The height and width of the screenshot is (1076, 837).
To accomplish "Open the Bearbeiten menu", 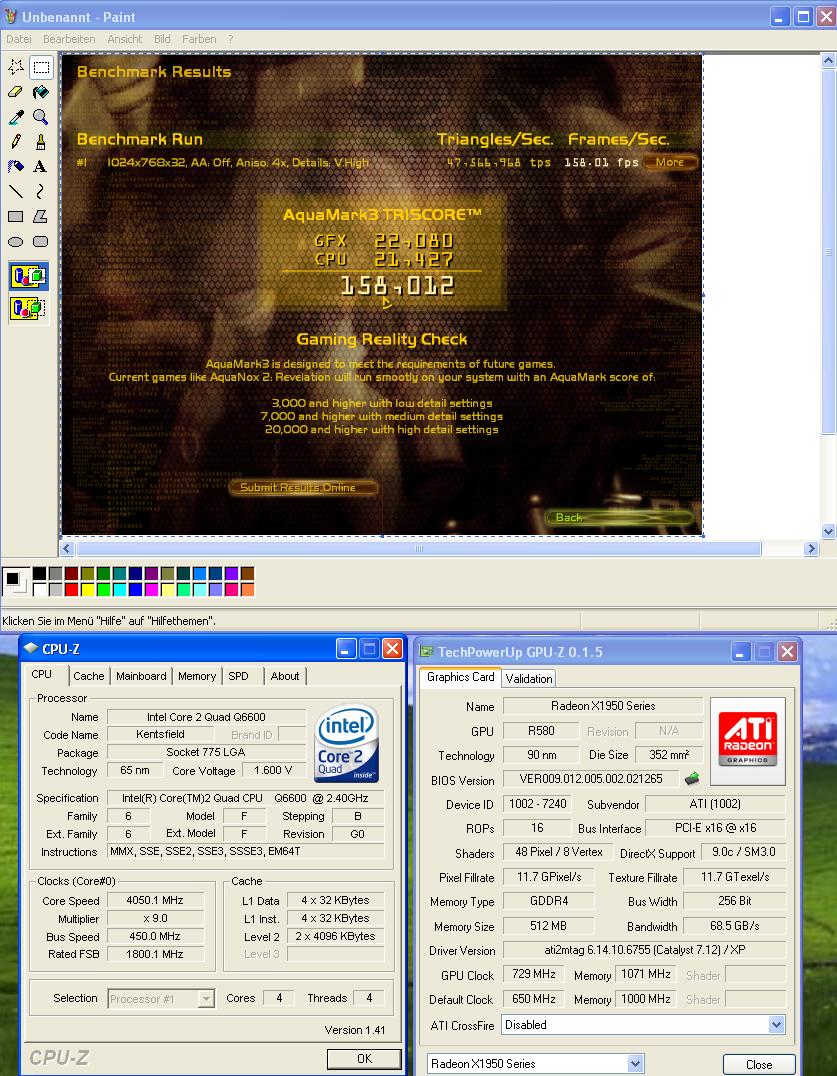I will pyautogui.click(x=69, y=39).
